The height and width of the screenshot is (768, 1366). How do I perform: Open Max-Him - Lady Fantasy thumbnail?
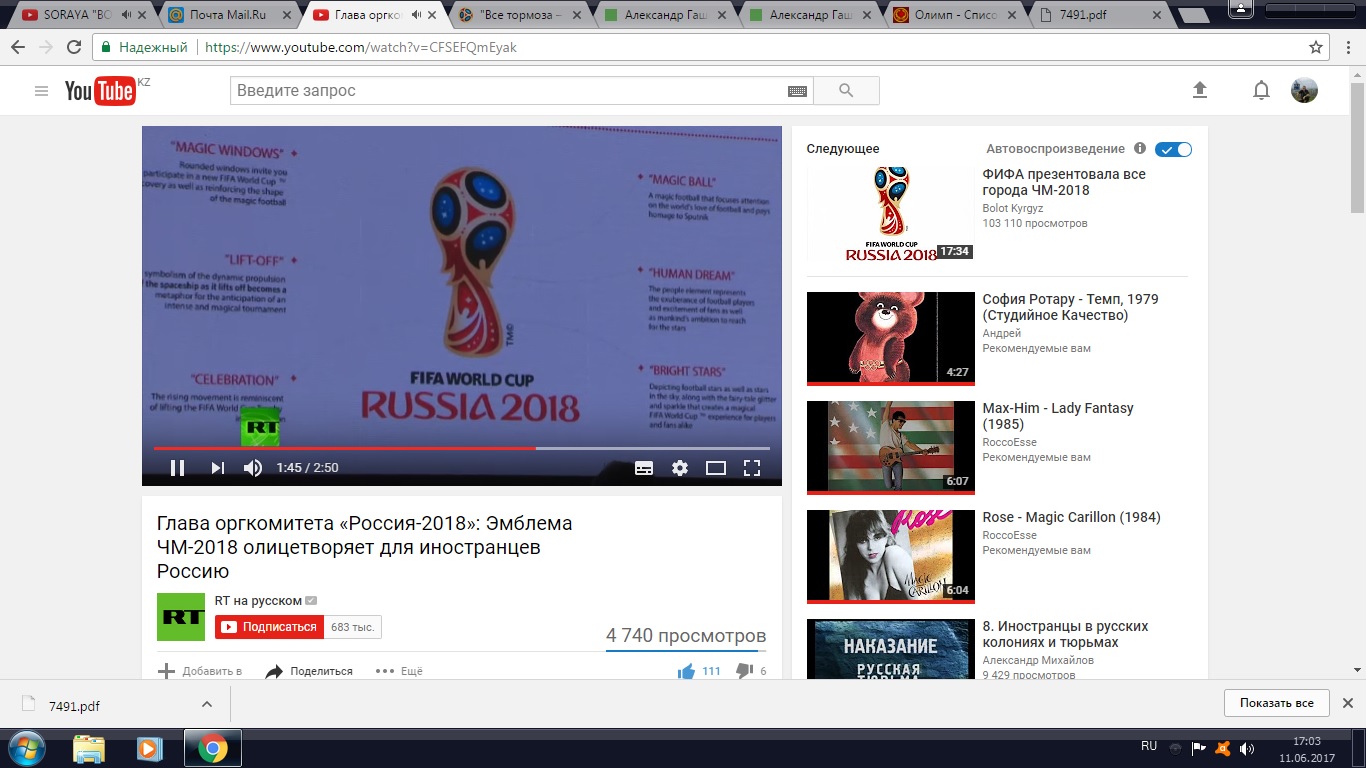(x=890, y=447)
